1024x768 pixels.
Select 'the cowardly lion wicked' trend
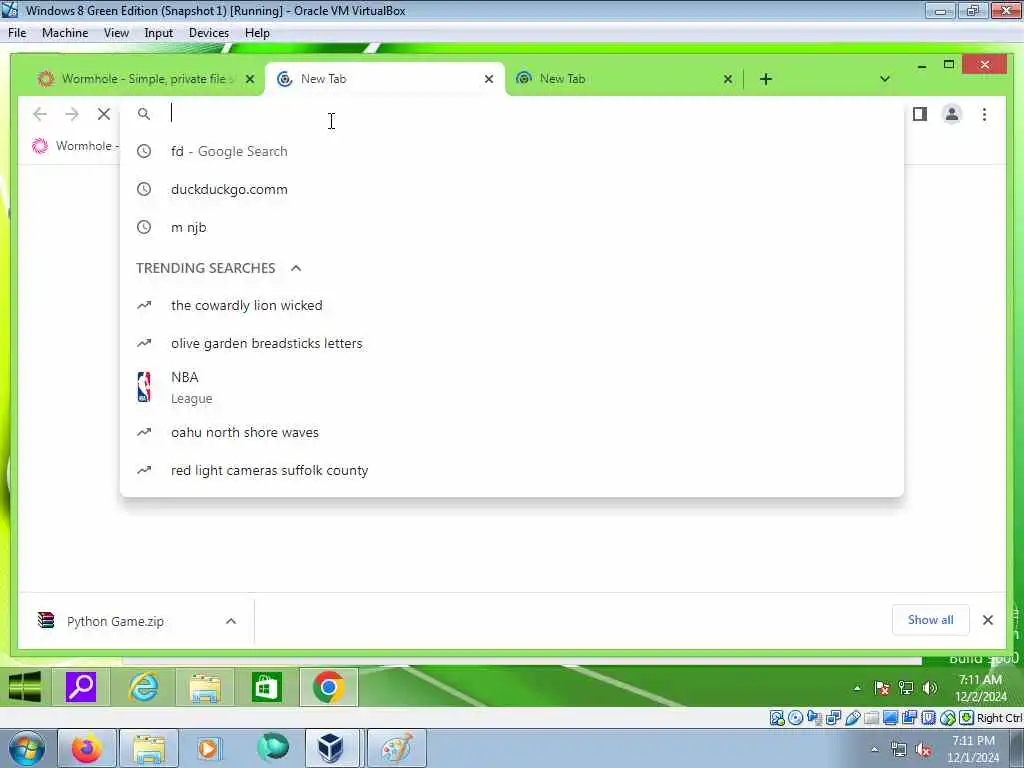512,306
